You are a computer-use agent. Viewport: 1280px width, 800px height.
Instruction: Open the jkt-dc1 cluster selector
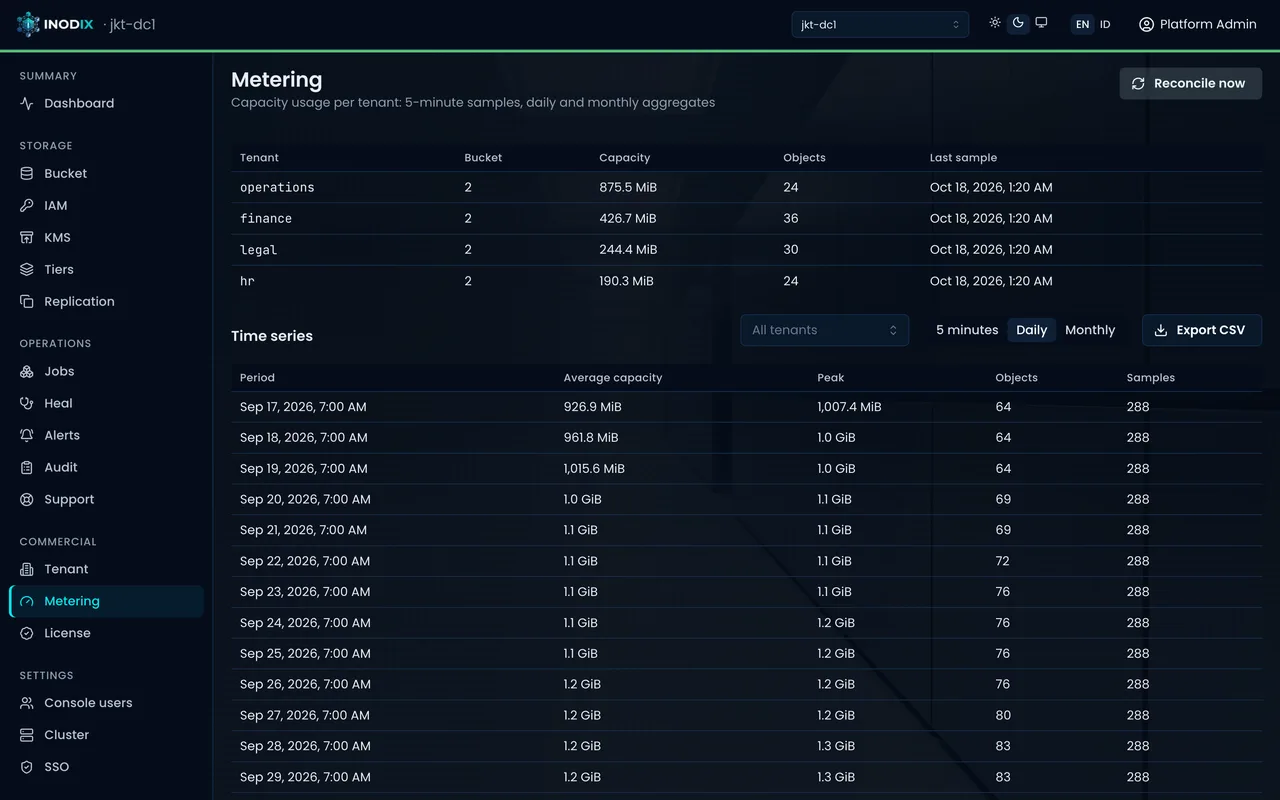click(880, 24)
